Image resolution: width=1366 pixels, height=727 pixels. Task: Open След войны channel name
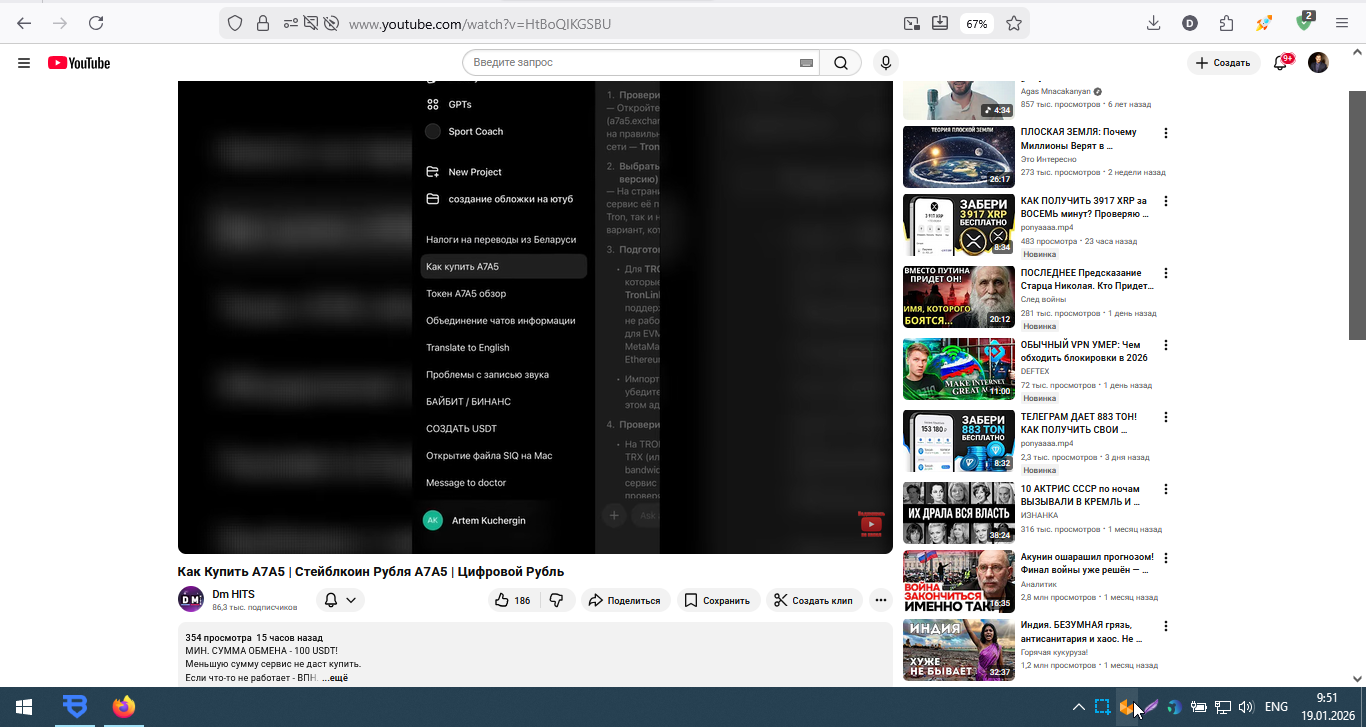click(x=1043, y=299)
